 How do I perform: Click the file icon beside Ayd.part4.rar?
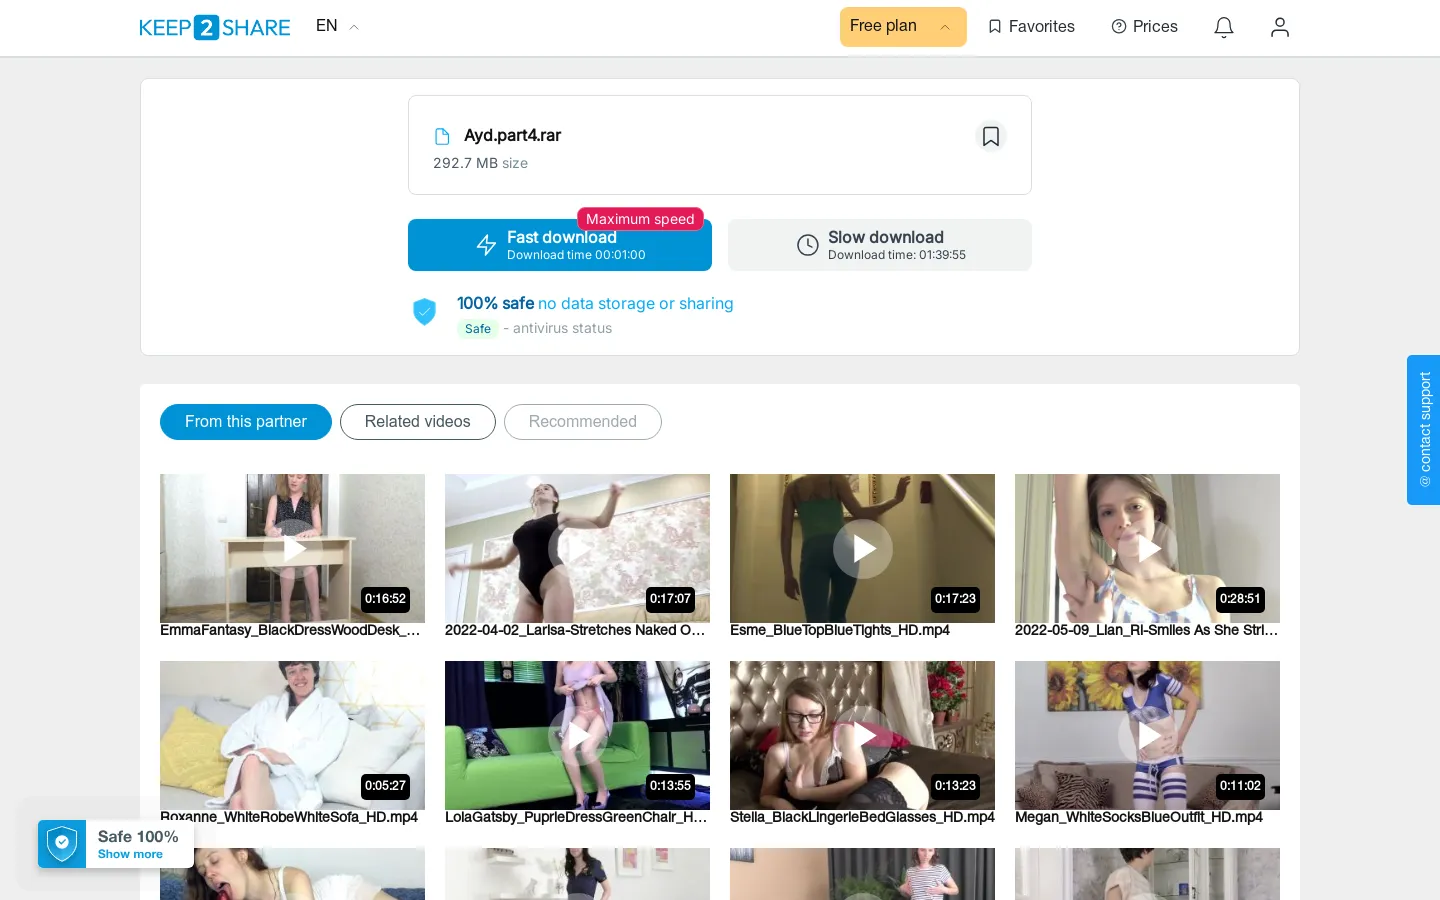tap(442, 136)
